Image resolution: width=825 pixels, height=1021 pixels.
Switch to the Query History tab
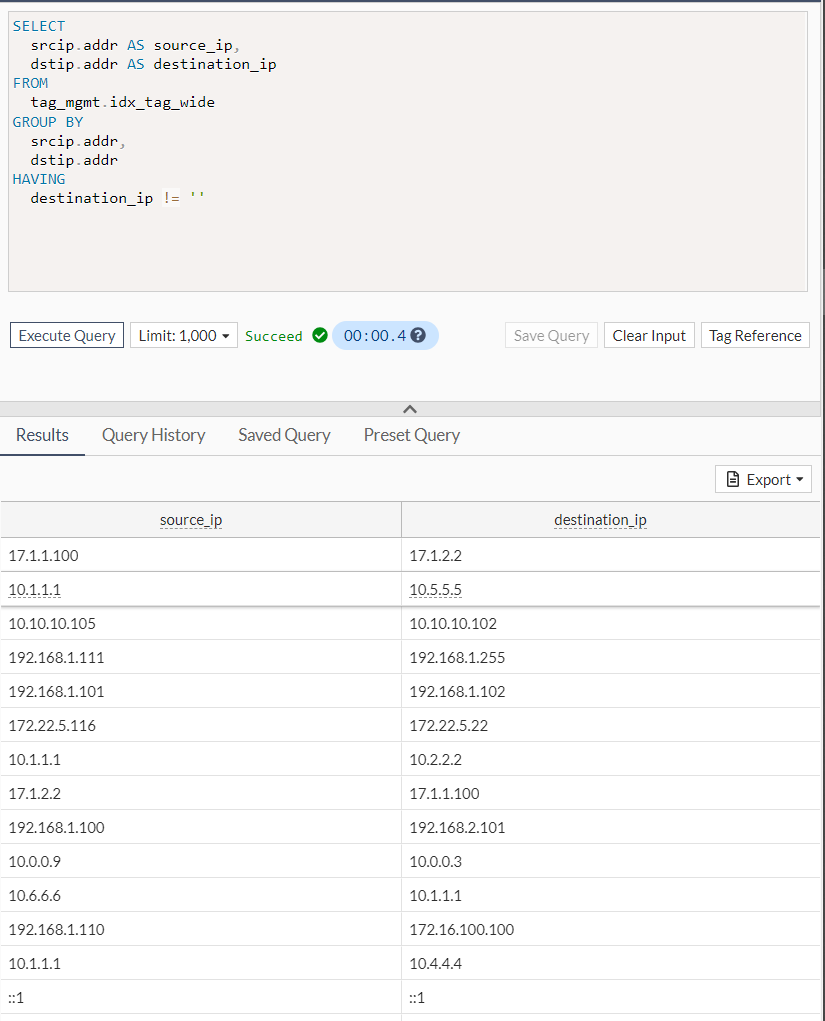153,435
